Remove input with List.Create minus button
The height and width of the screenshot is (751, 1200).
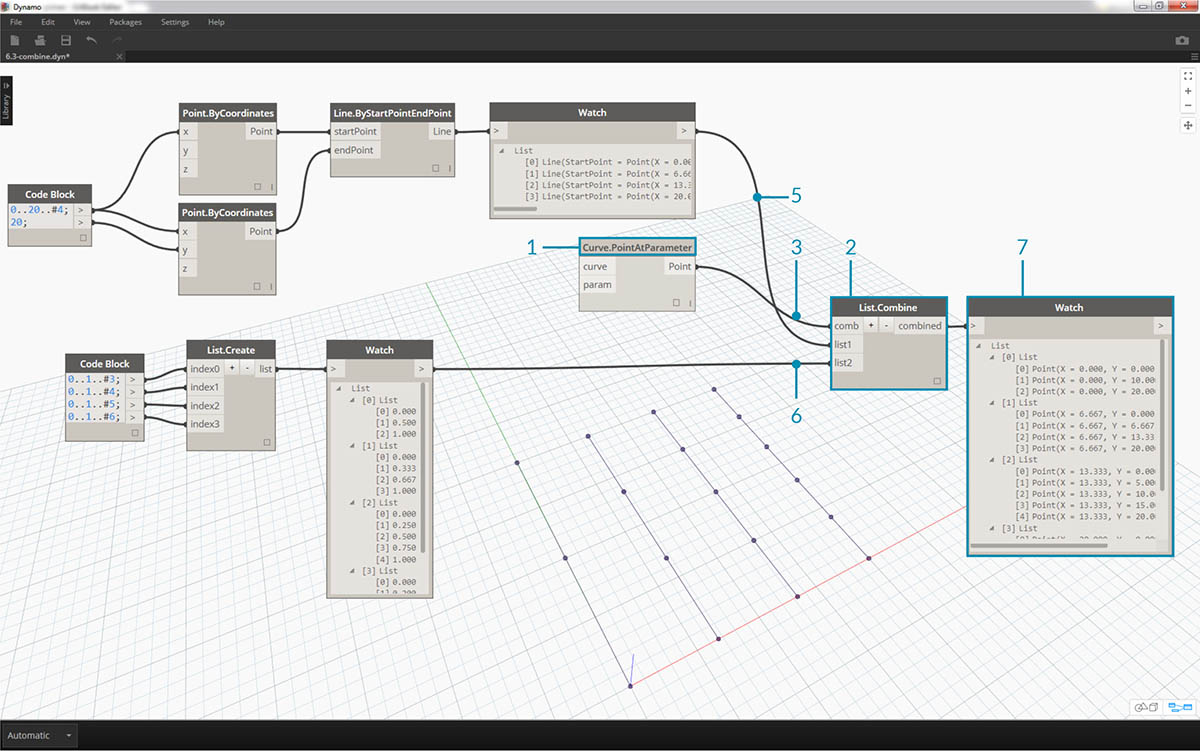(x=246, y=369)
